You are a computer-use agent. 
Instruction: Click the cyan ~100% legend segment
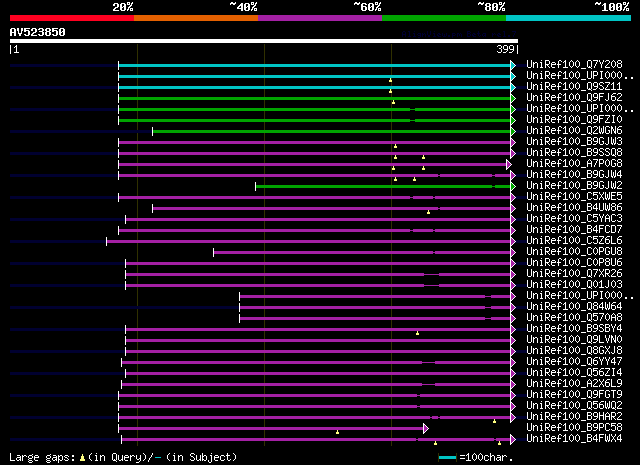(569, 18)
